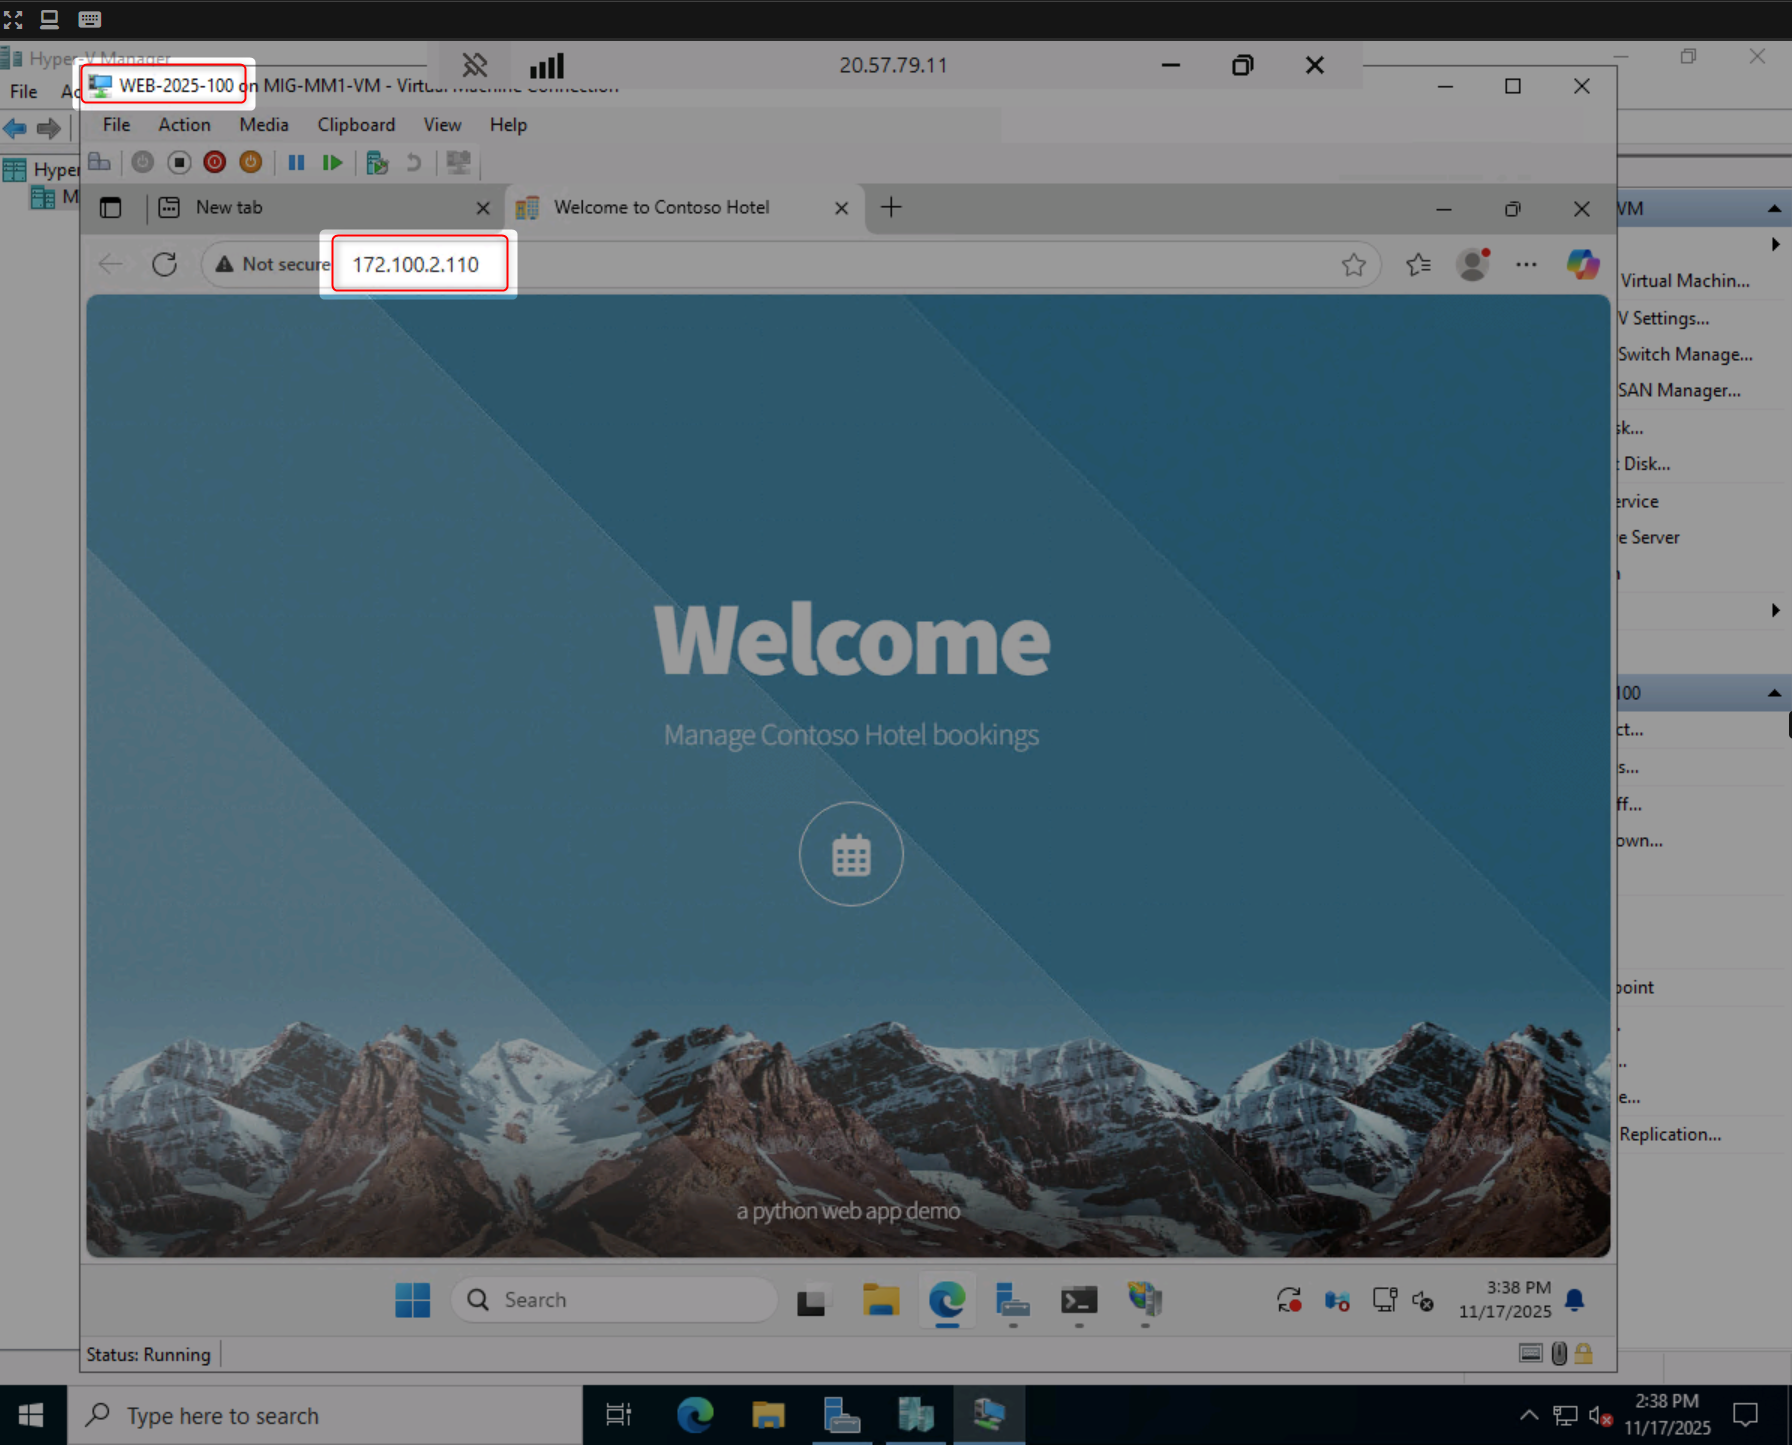The height and width of the screenshot is (1445, 1792).
Task: Open the Terminal in guest taskbar
Action: 1079,1300
